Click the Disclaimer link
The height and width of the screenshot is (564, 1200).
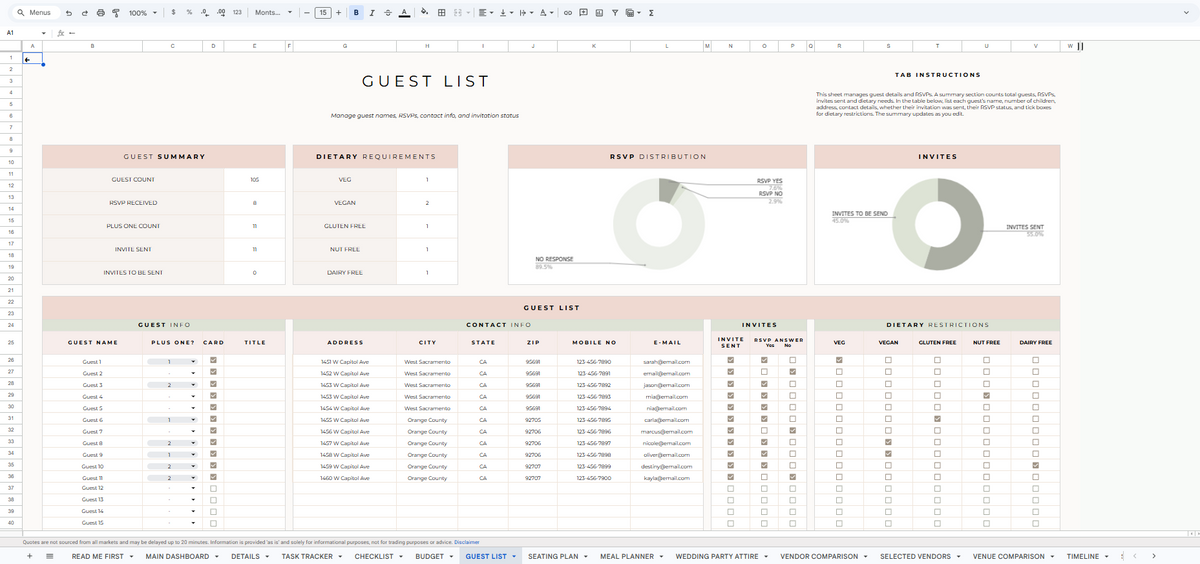point(466,542)
